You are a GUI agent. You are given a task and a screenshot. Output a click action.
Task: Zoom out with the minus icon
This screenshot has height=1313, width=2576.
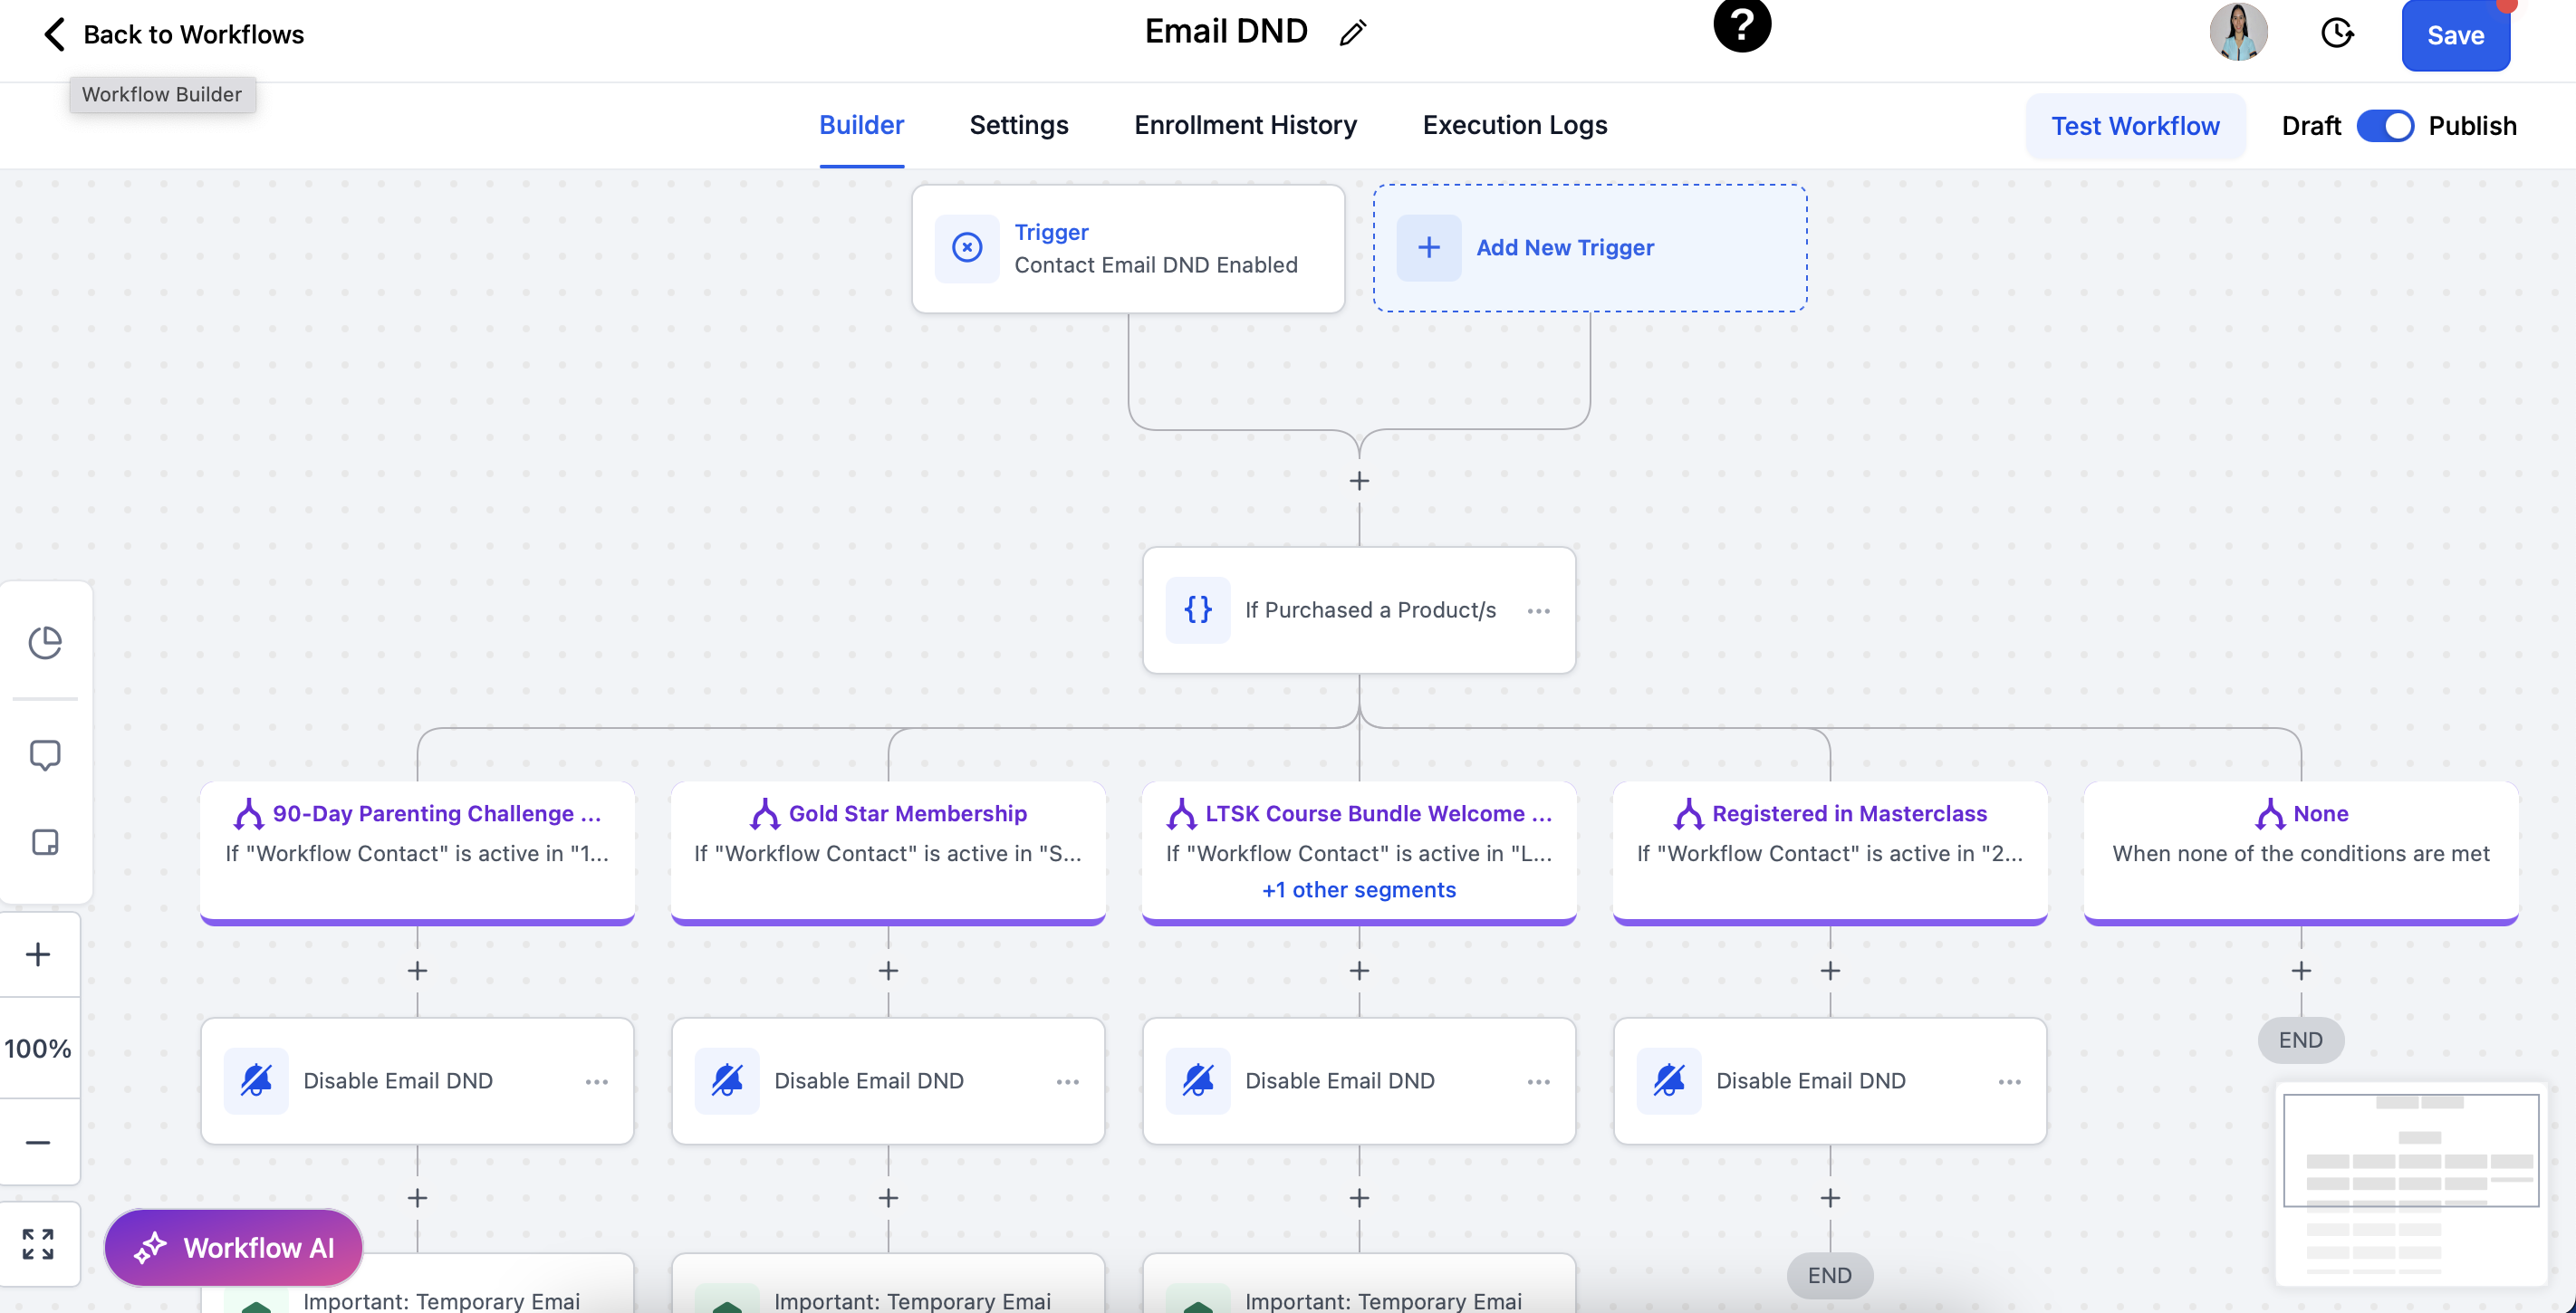(x=38, y=1142)
